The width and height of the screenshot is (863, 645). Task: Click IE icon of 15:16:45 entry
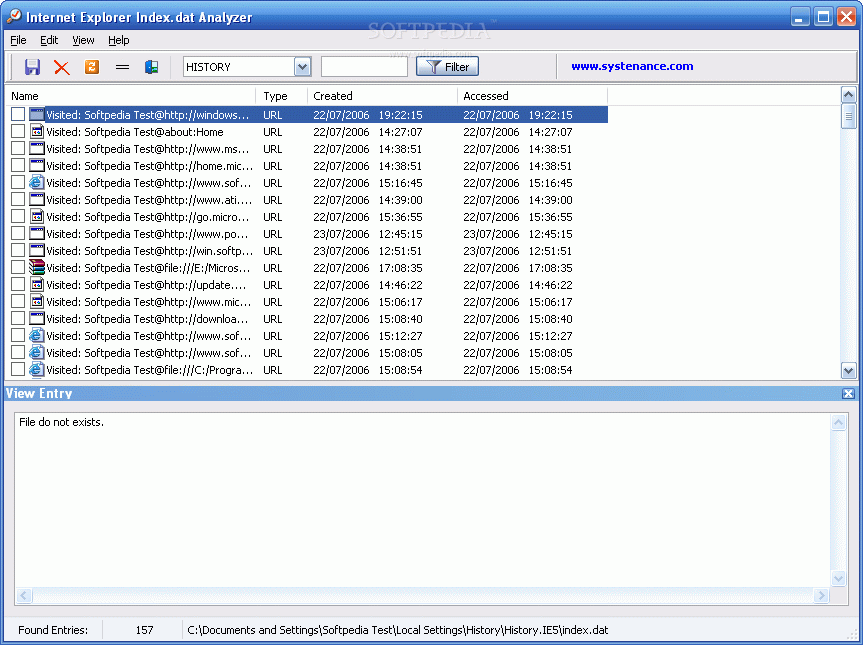pyautogui.click(x=37, y=182)
